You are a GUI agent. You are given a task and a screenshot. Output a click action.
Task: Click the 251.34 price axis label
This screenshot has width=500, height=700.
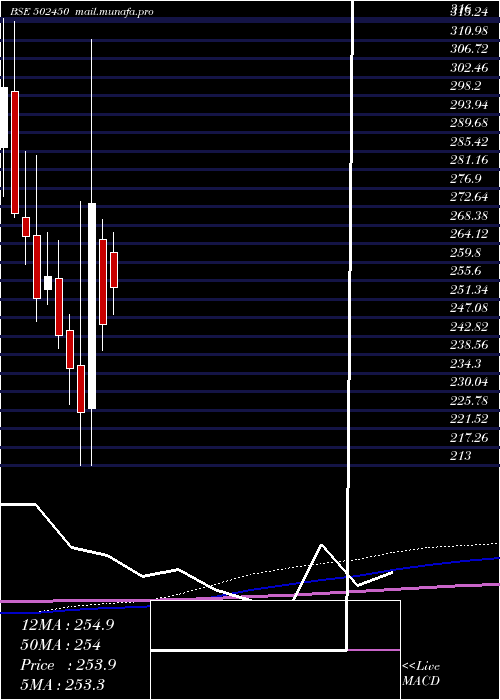point(469,289)
